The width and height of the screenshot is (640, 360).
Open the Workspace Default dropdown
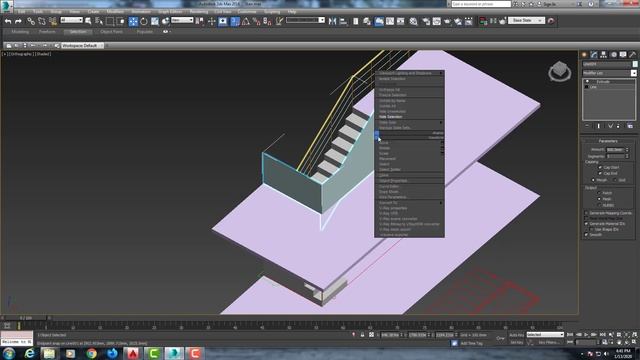click(82, 46)
